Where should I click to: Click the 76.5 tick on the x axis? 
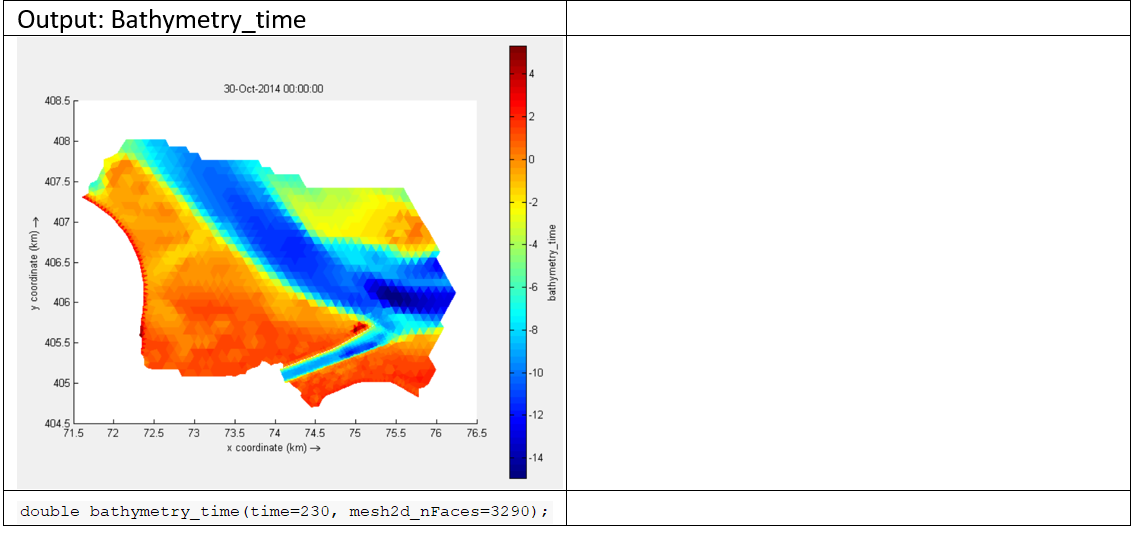[x=476, y=434]
